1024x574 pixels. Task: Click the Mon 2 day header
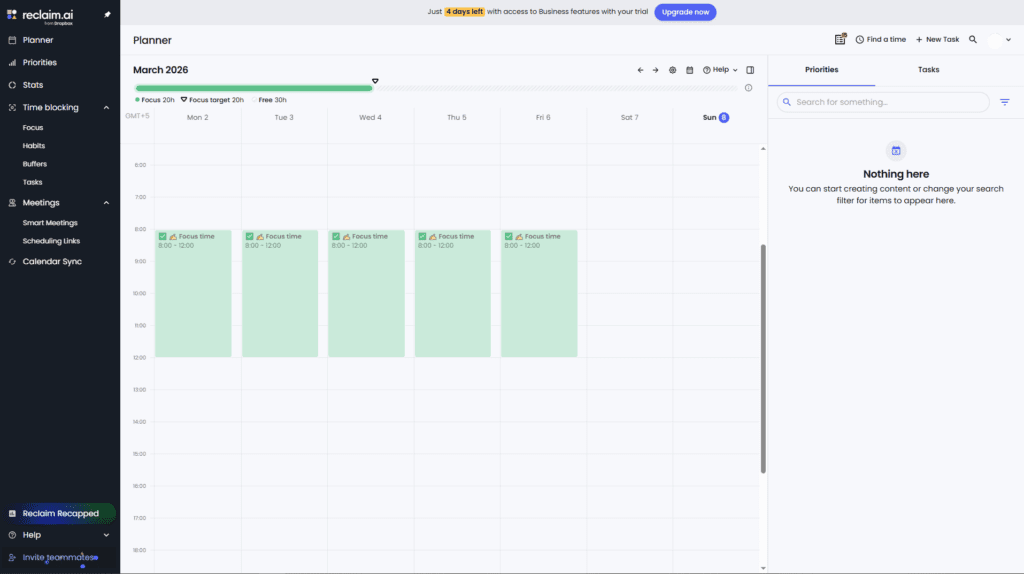[x=197, y=118]
